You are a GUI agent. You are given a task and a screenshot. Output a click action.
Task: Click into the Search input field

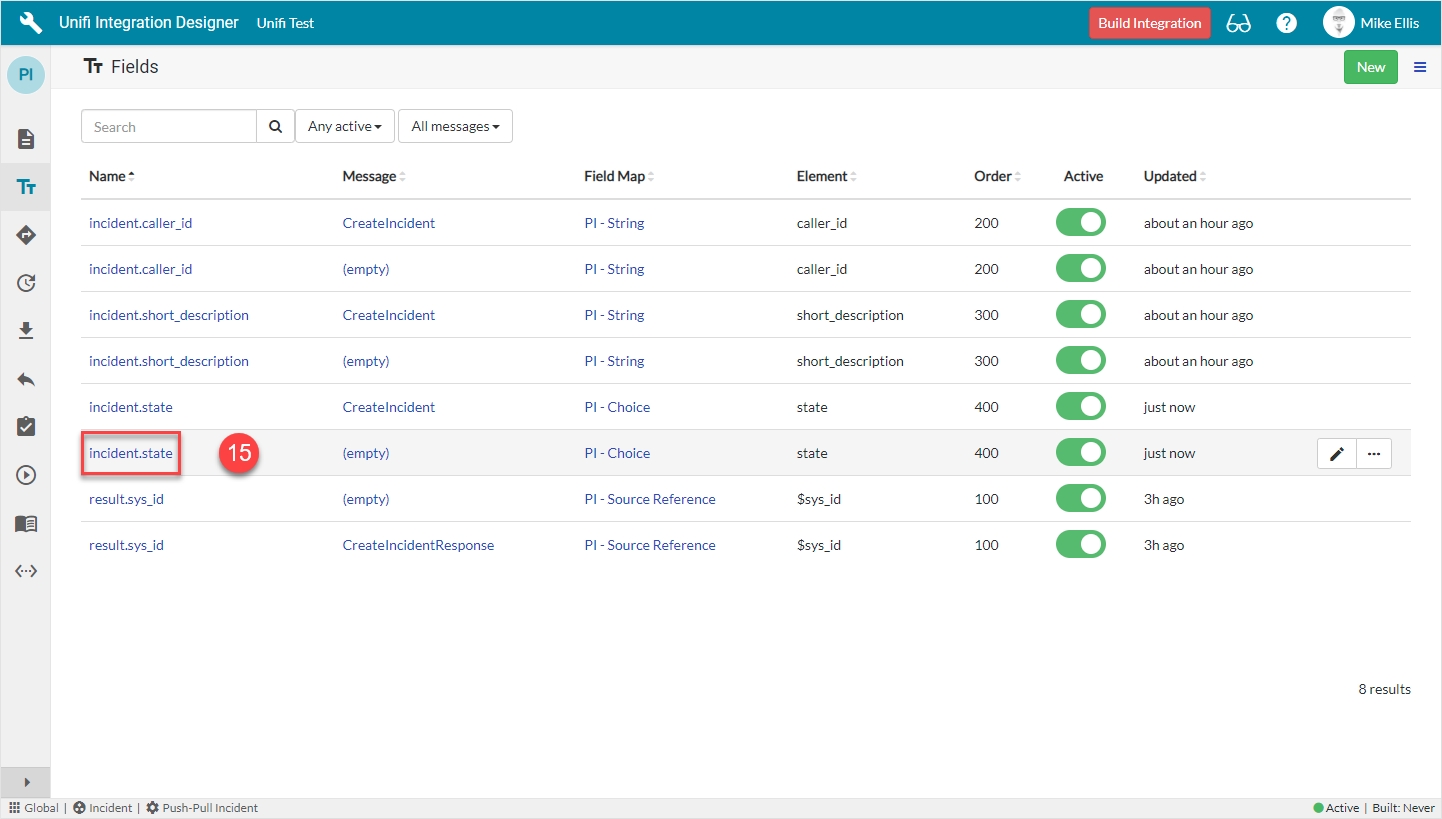[169, 127]
